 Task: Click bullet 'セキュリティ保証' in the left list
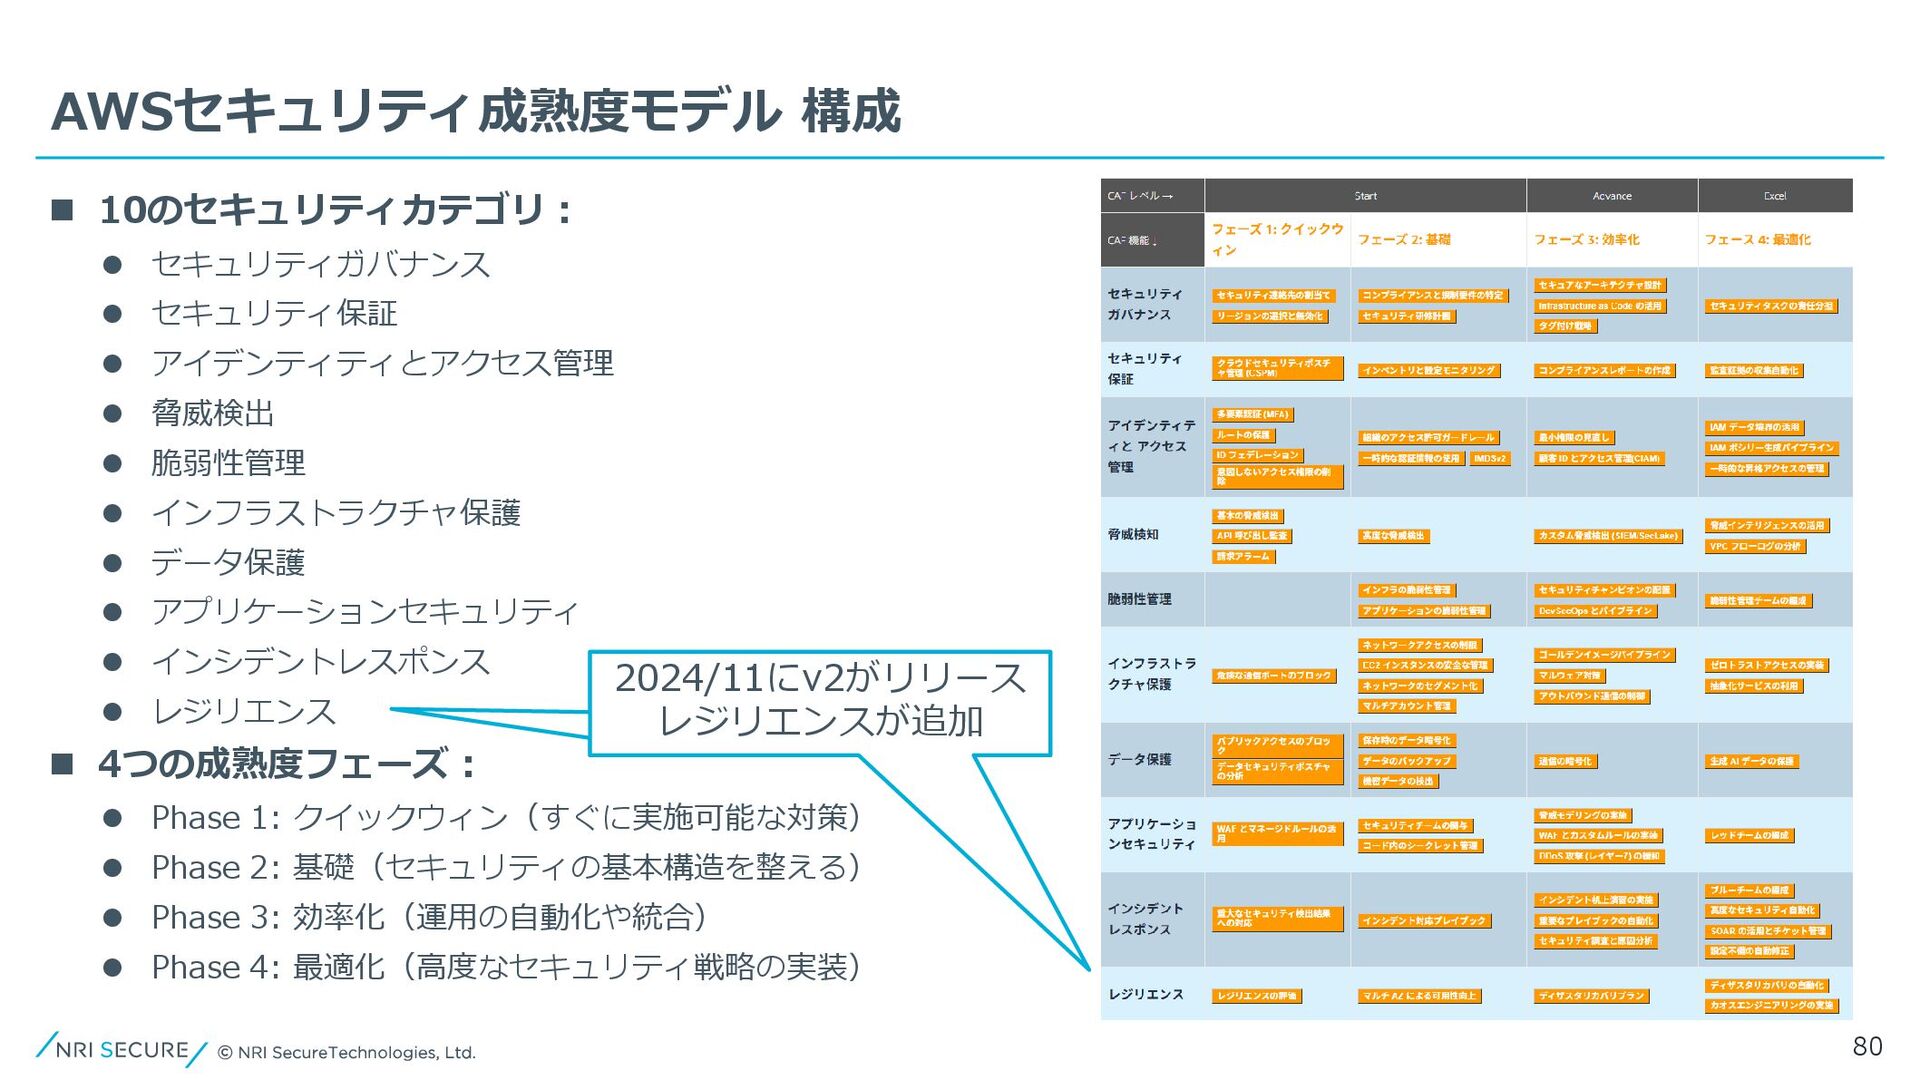coord(274,313)
